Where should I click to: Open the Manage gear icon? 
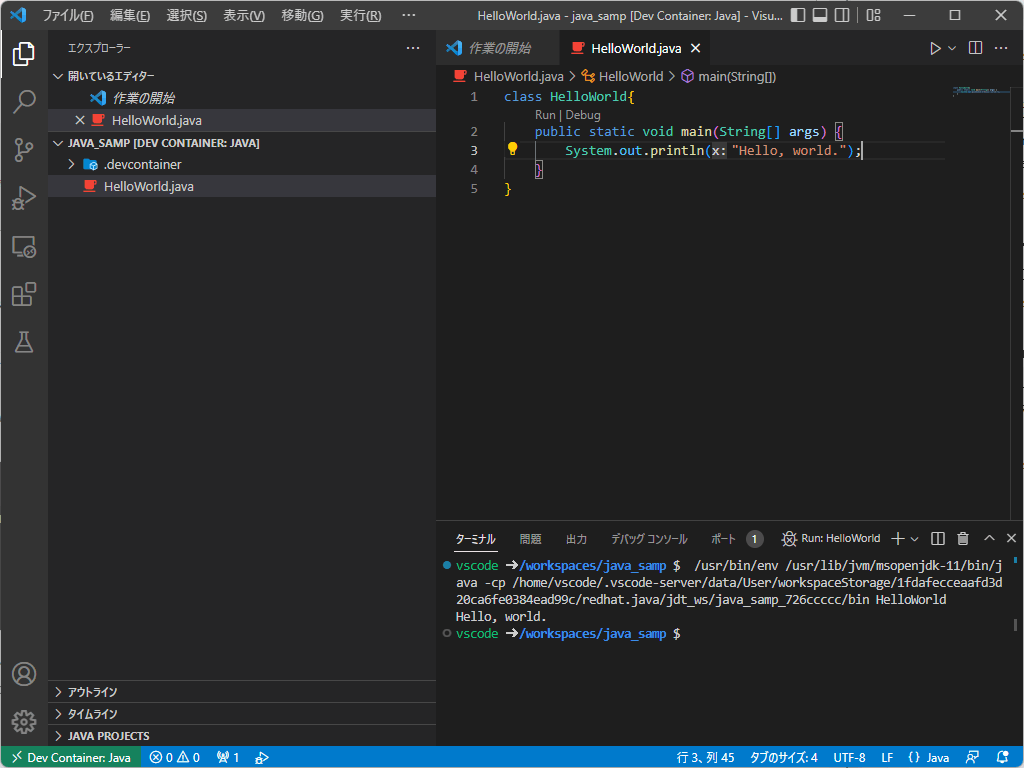point(24,721)
